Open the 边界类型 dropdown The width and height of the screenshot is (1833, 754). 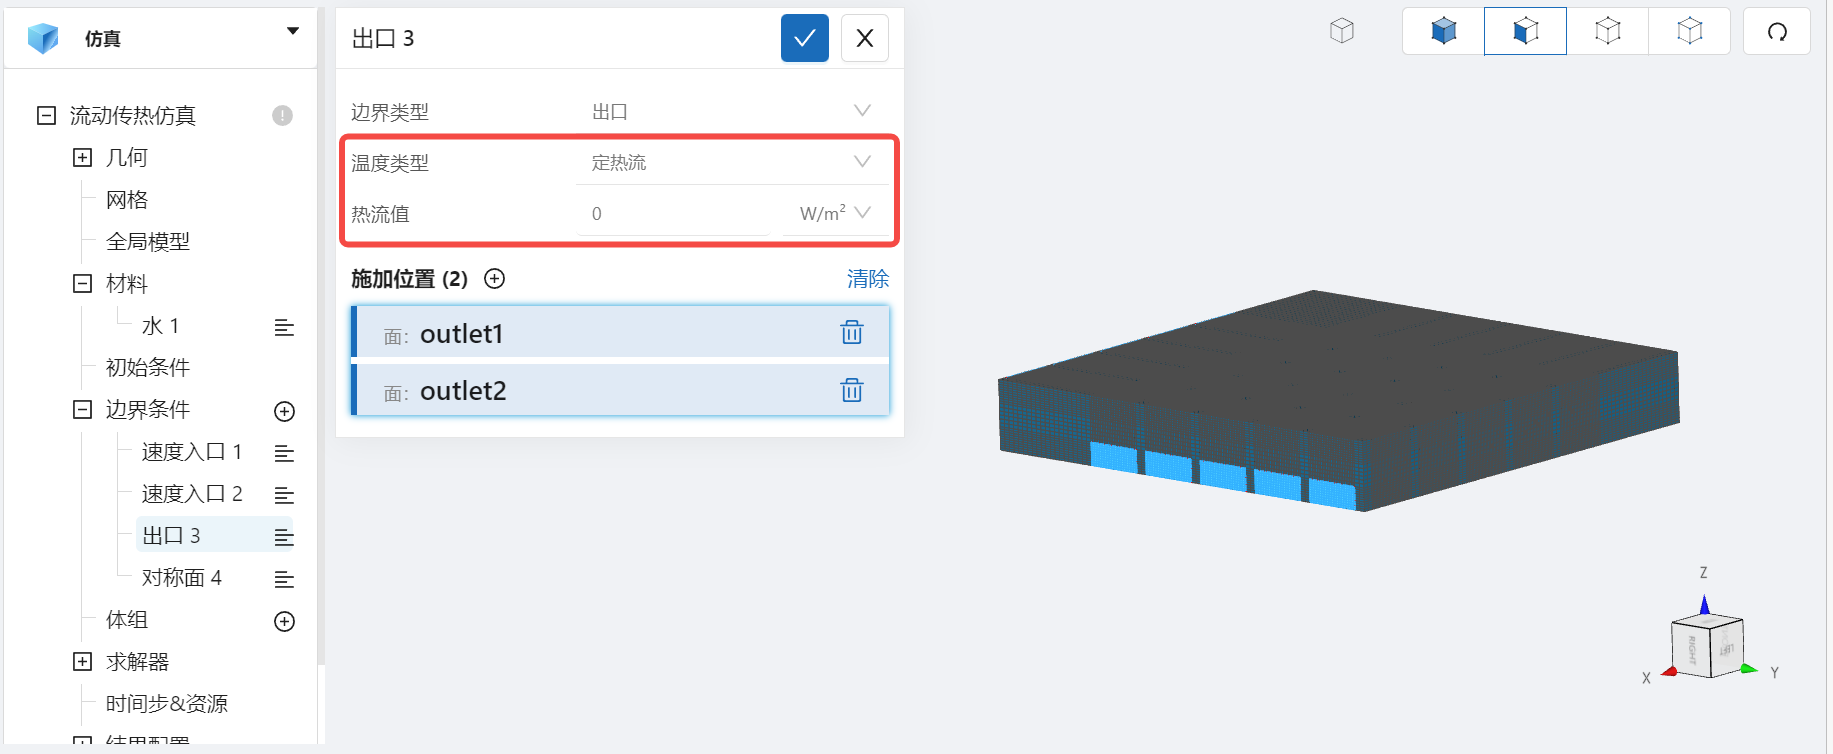[733, 111]
